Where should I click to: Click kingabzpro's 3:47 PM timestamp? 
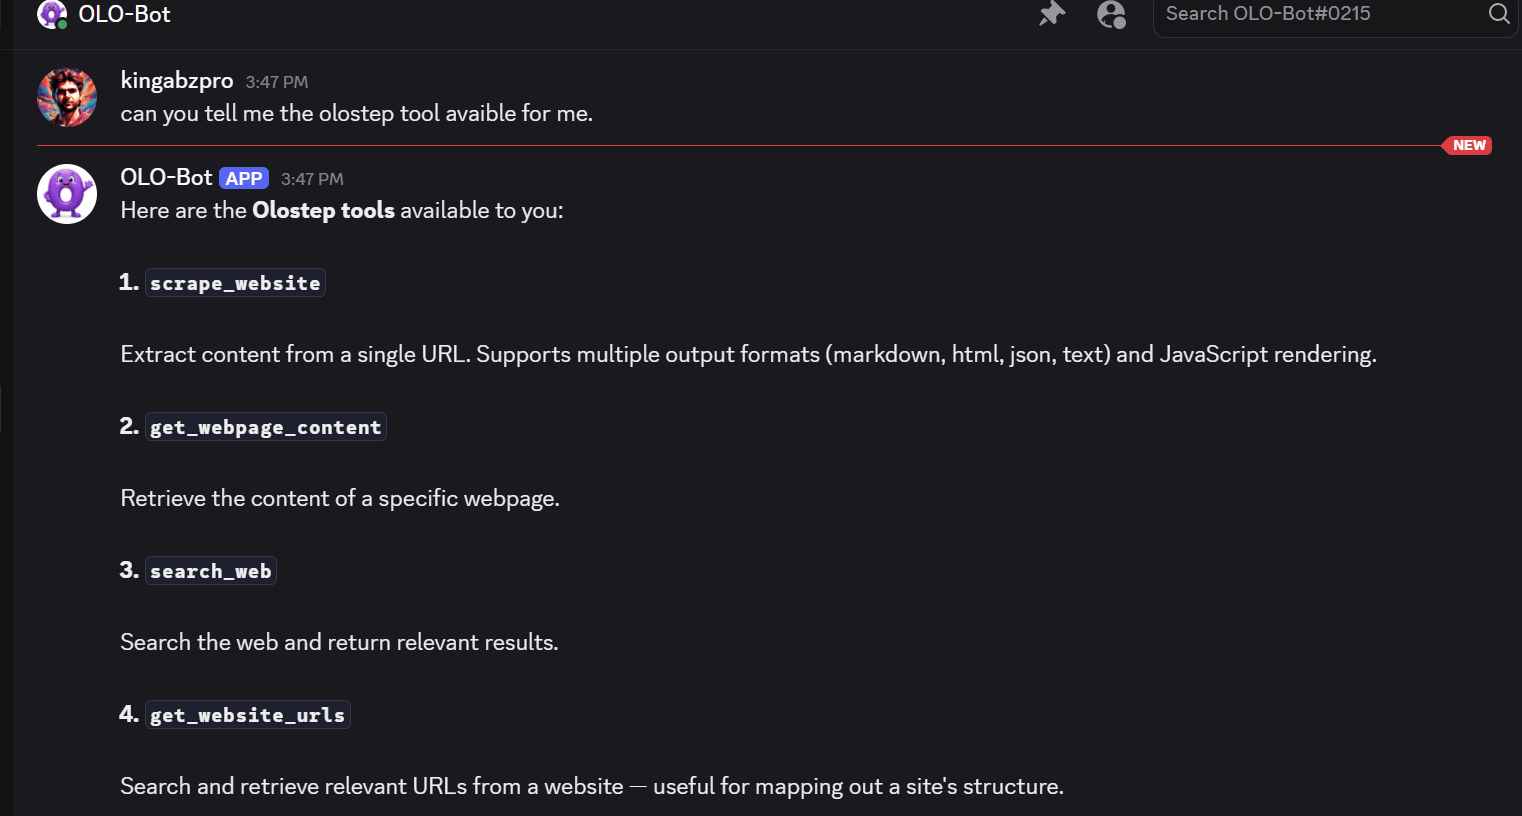(277, 82)
